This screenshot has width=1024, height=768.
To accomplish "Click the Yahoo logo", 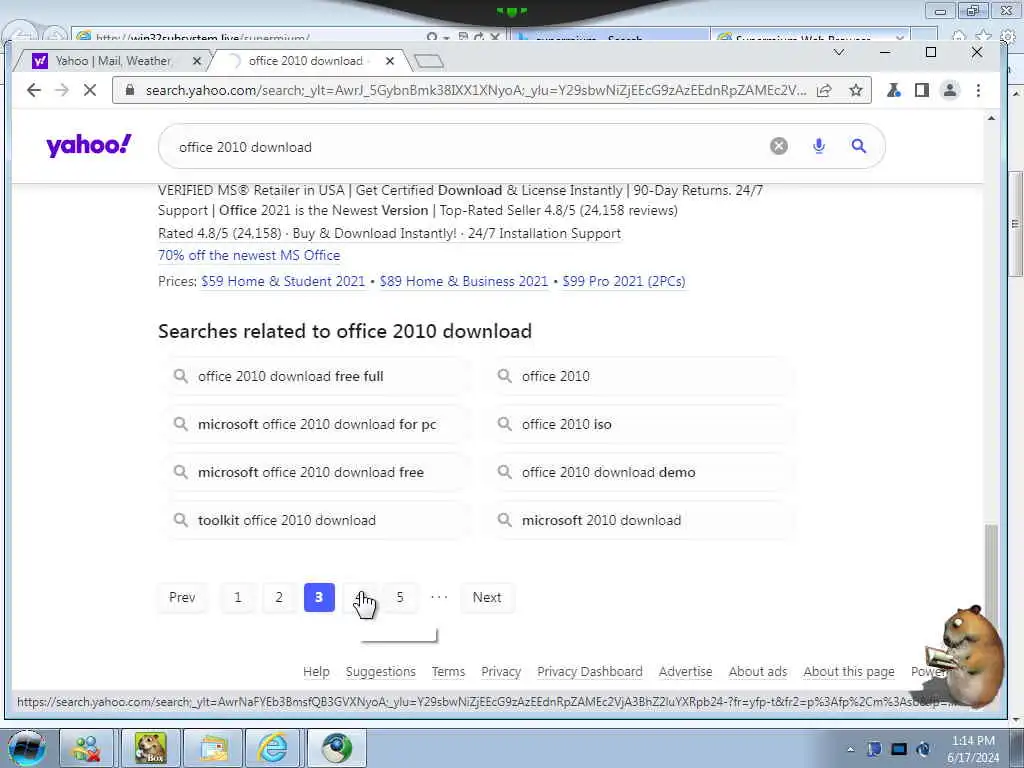I will 89,145.
